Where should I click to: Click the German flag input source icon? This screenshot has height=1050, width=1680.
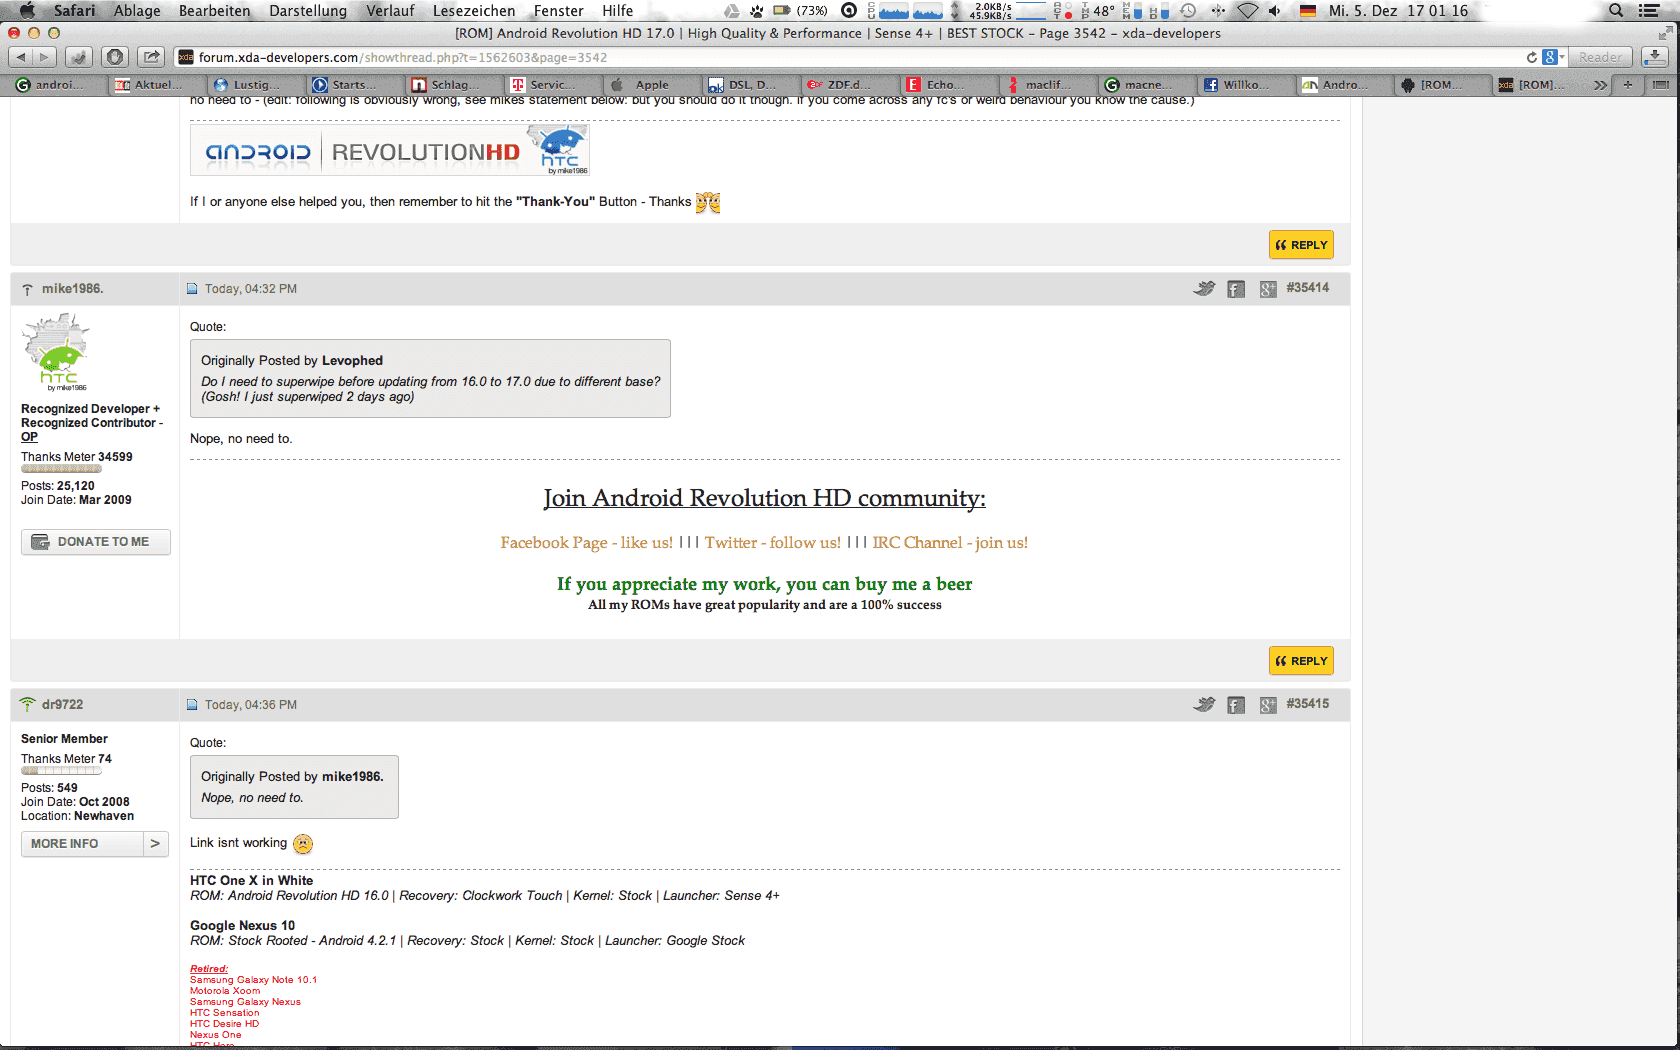point(1307,11)
